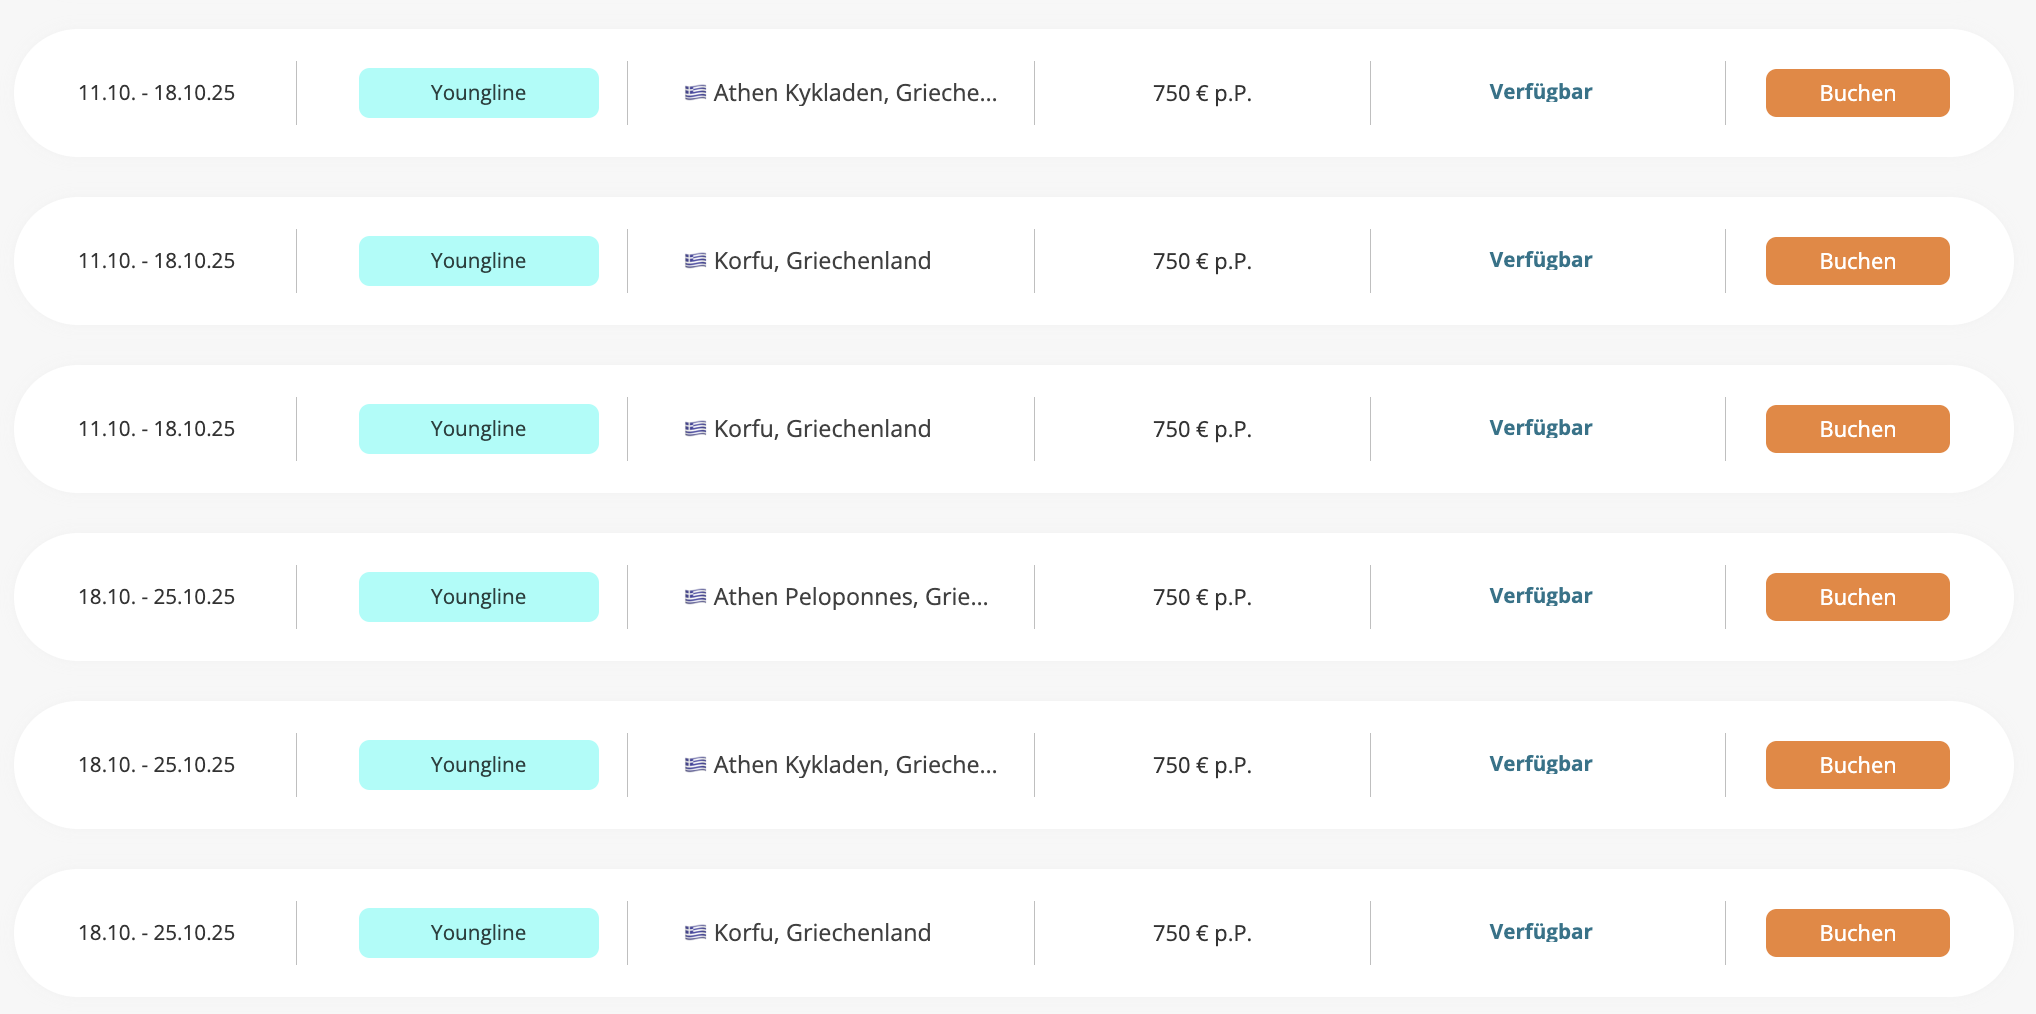Image resolution: width=2036 pixels, height=1014 pixels.
Task: Book the 11.10. Athen Kykladen trip
Action: [1857, 93]
